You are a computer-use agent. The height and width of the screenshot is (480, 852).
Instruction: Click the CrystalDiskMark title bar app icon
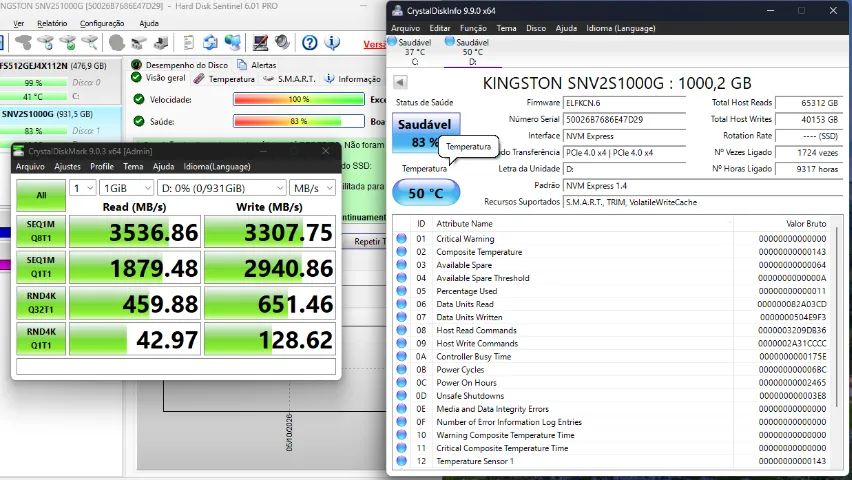click(x=18, y=151)
